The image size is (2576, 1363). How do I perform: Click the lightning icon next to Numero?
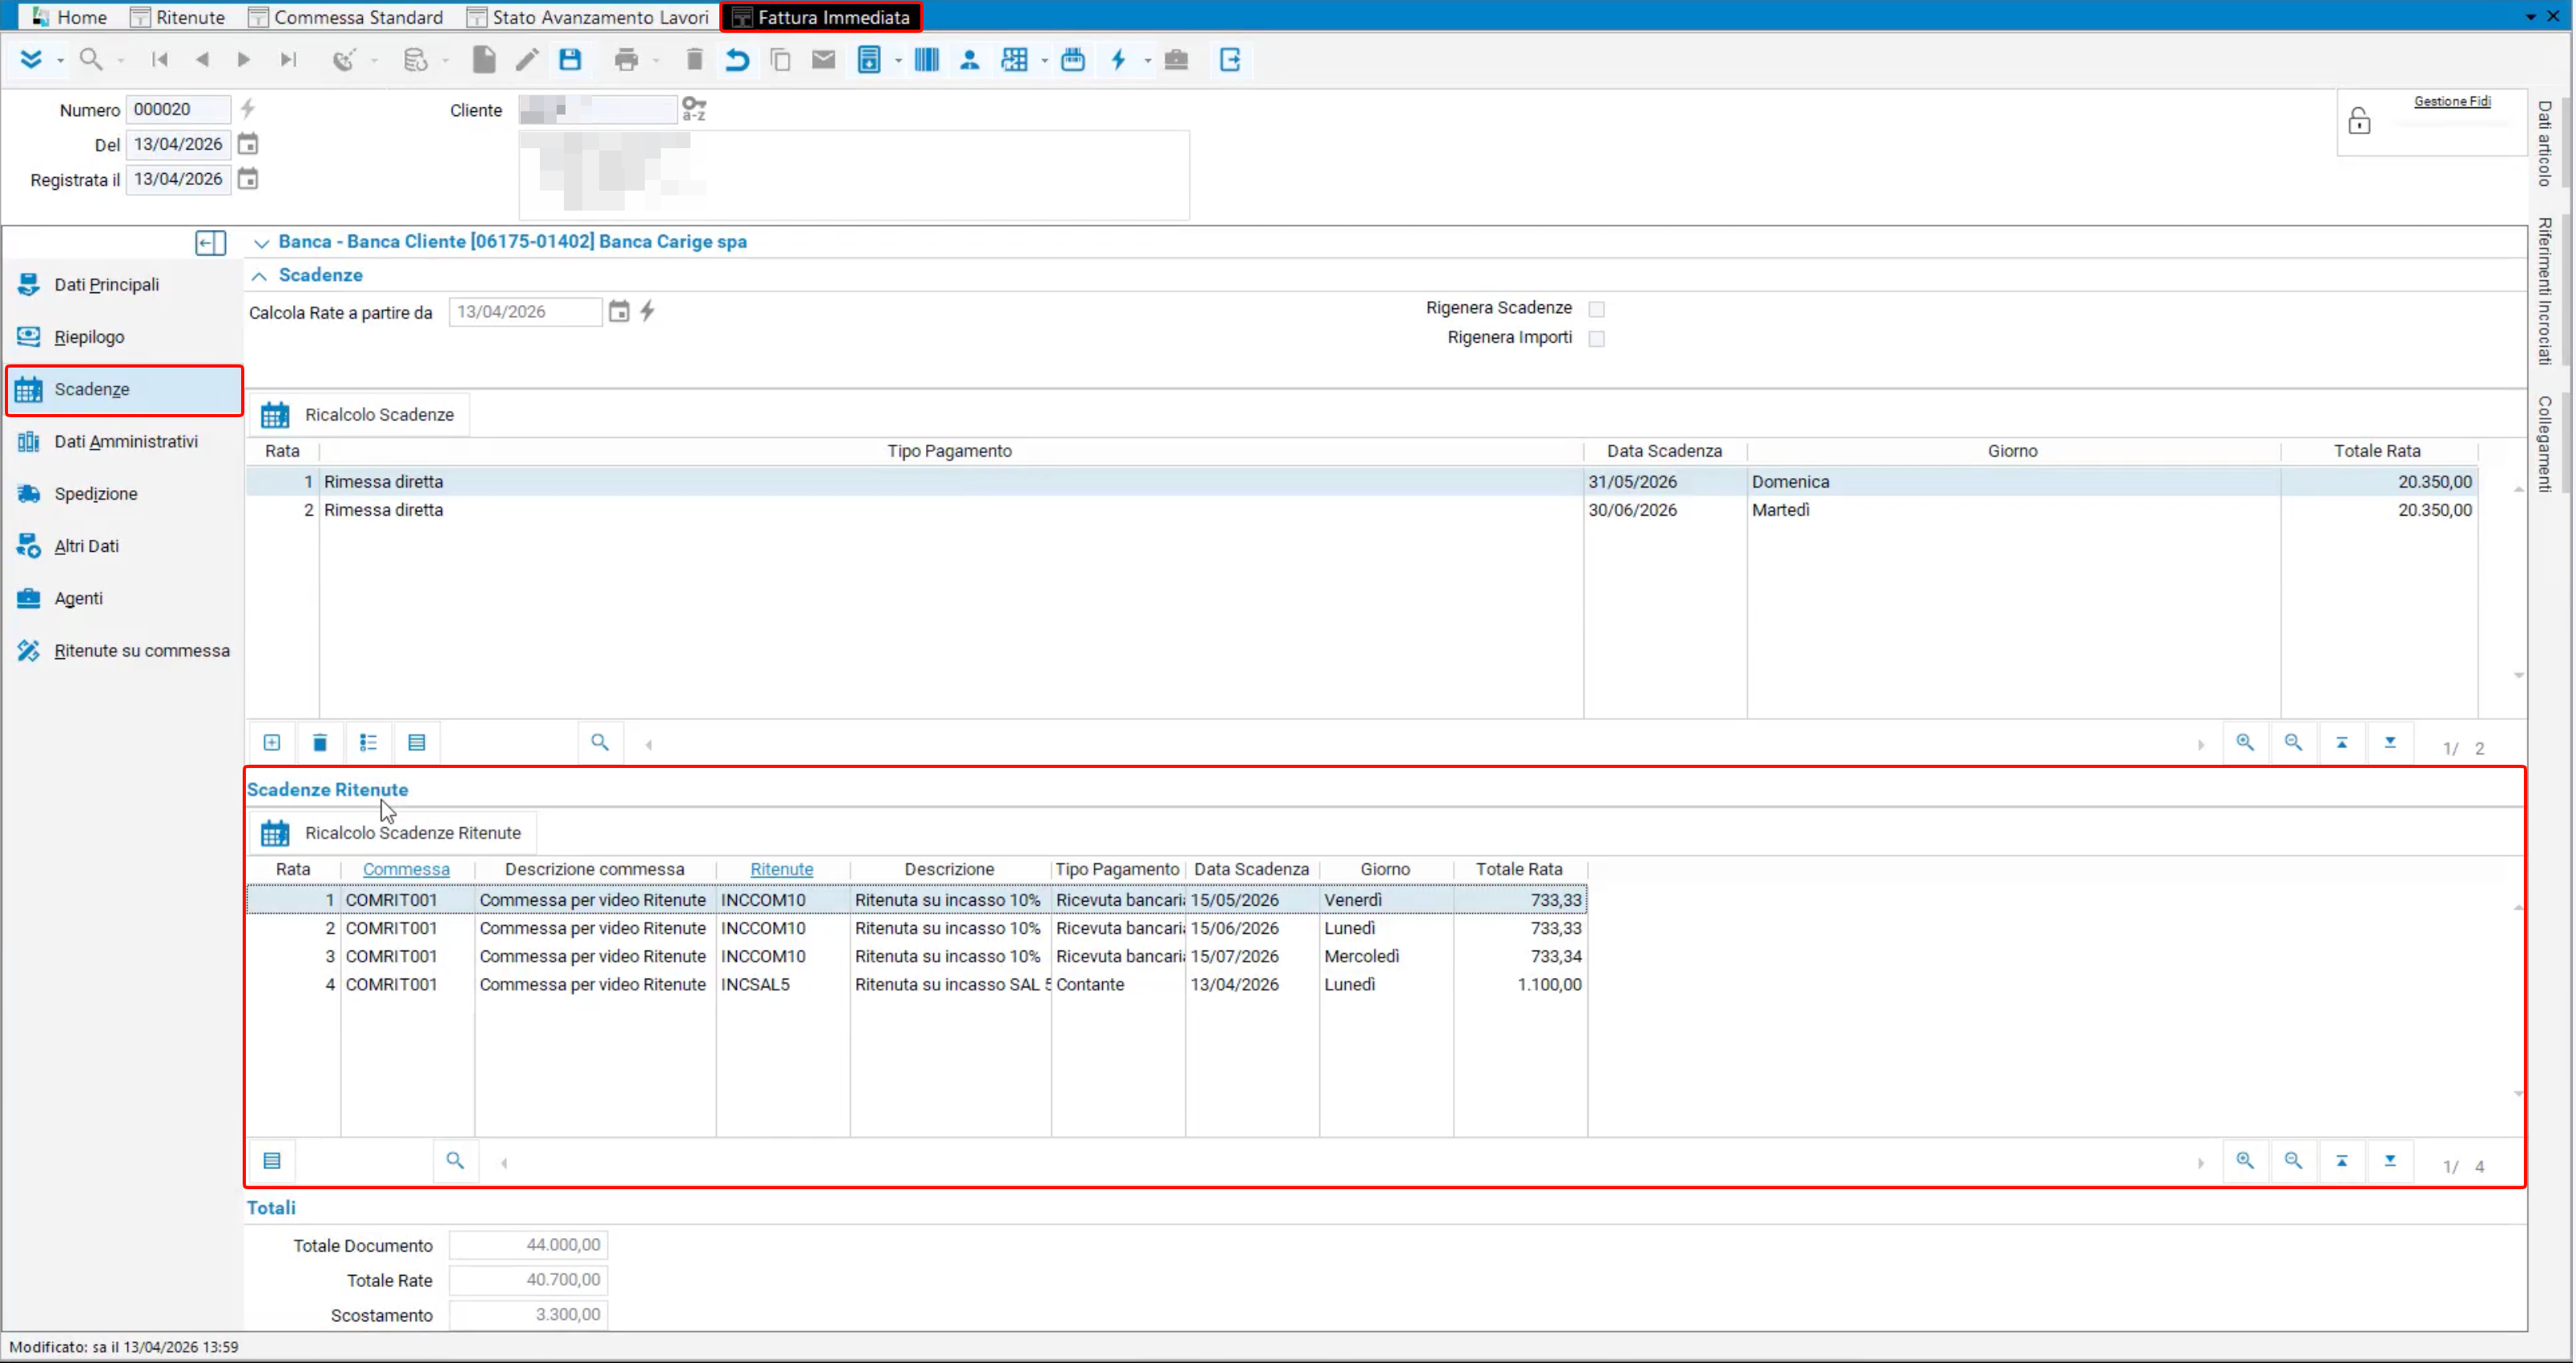pos(248,108)
